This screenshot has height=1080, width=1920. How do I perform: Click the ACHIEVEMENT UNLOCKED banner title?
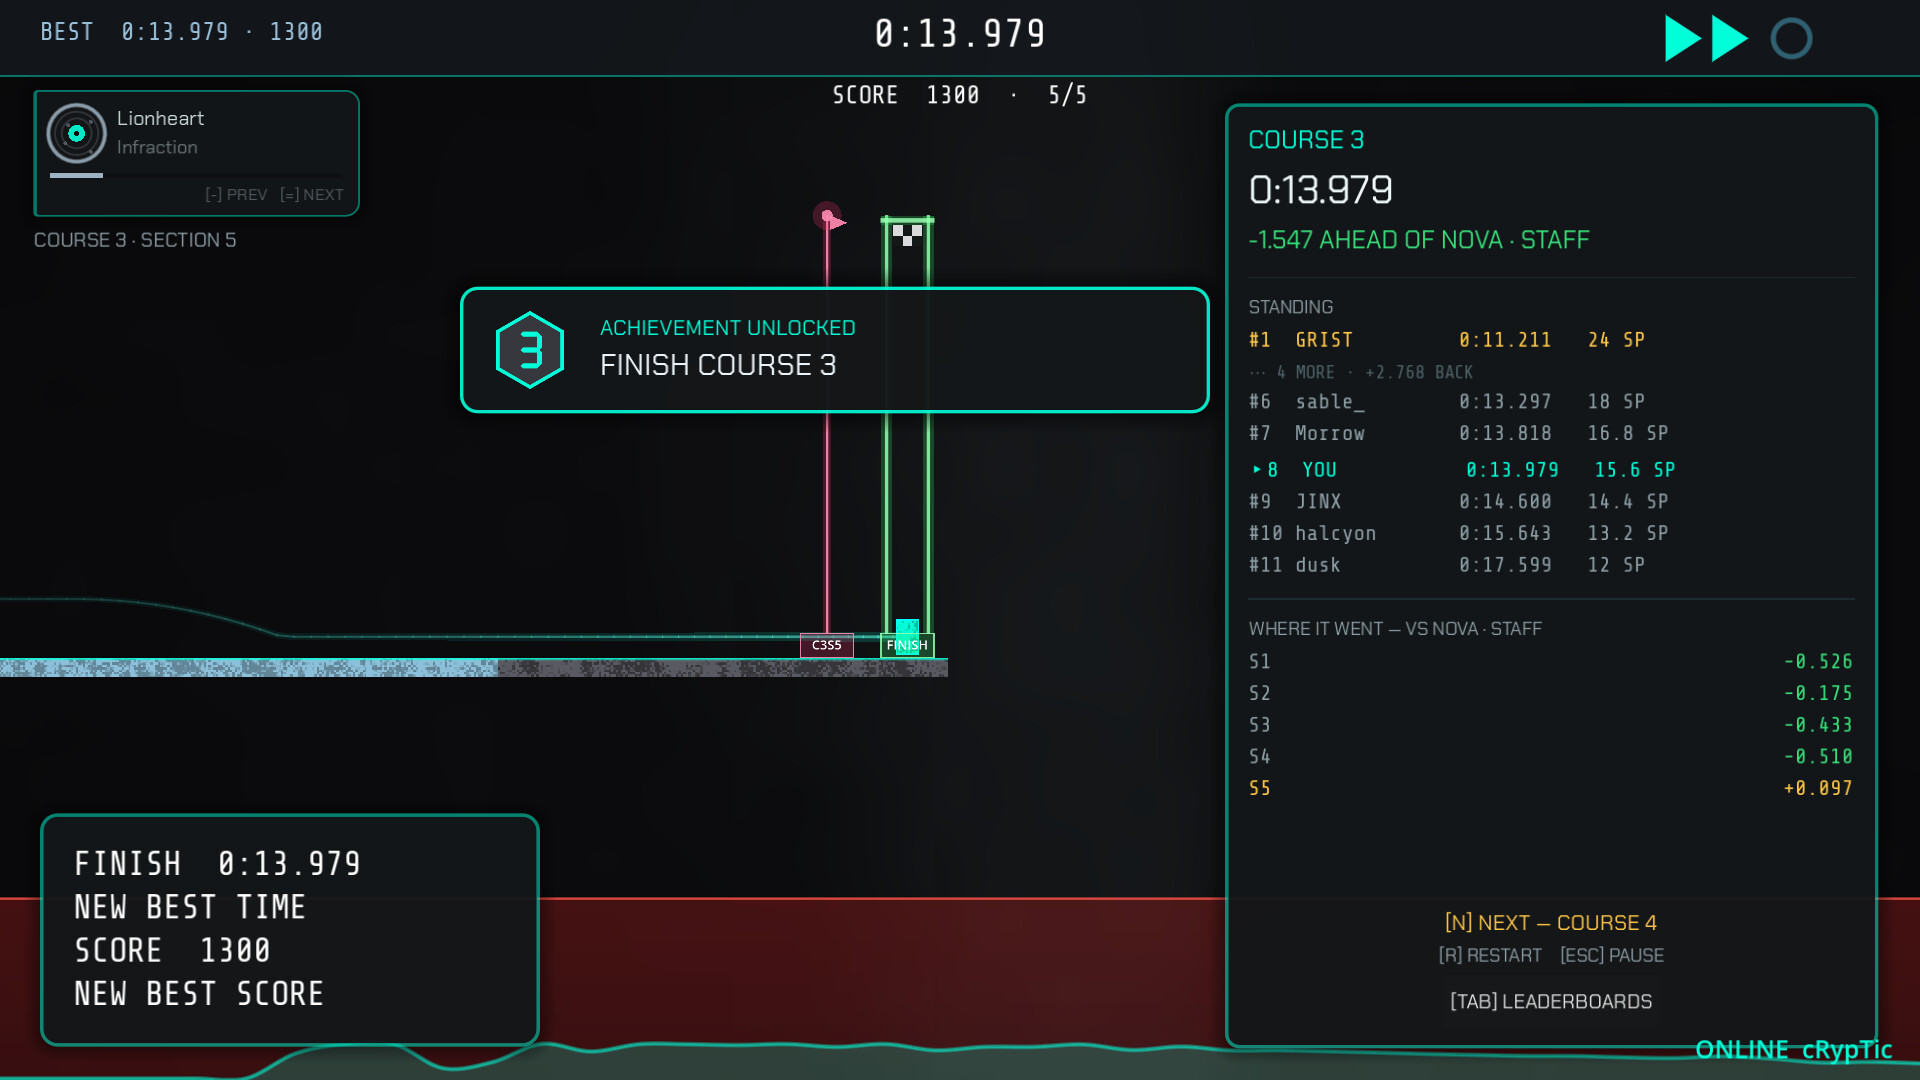[728, 328]
